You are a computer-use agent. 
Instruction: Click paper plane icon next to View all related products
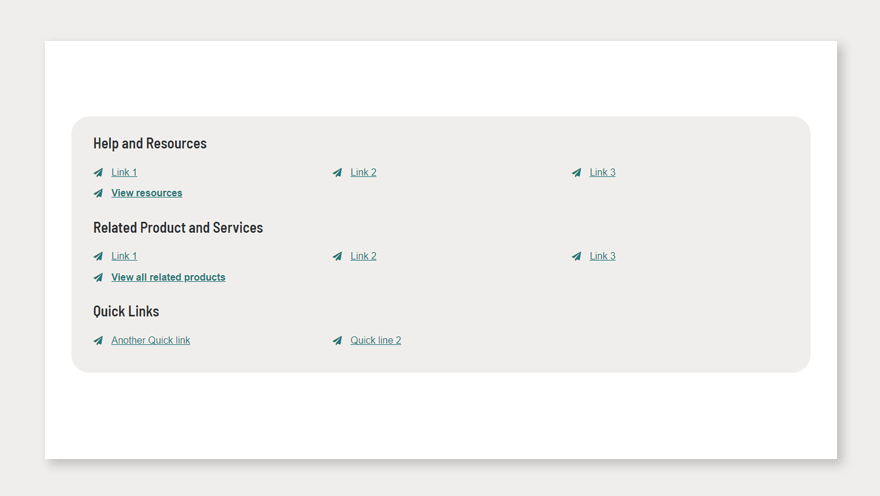point(98,278)
